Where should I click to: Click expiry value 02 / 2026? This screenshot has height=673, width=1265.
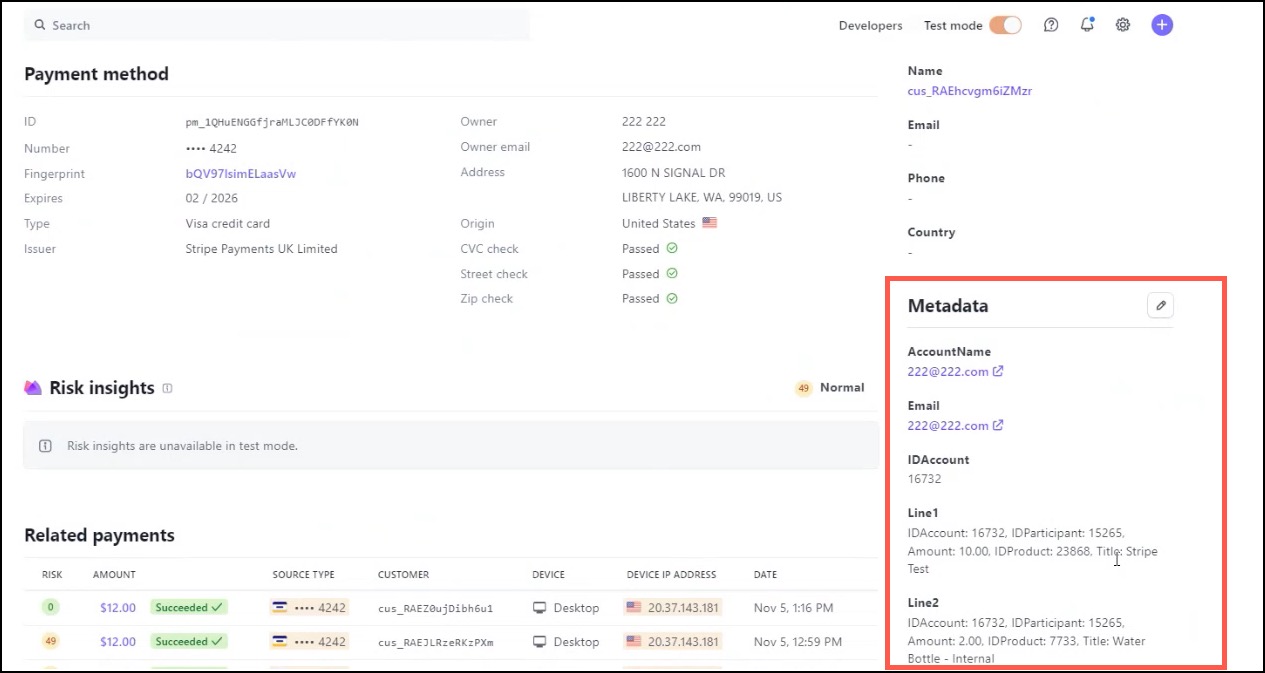pos(212,199)
